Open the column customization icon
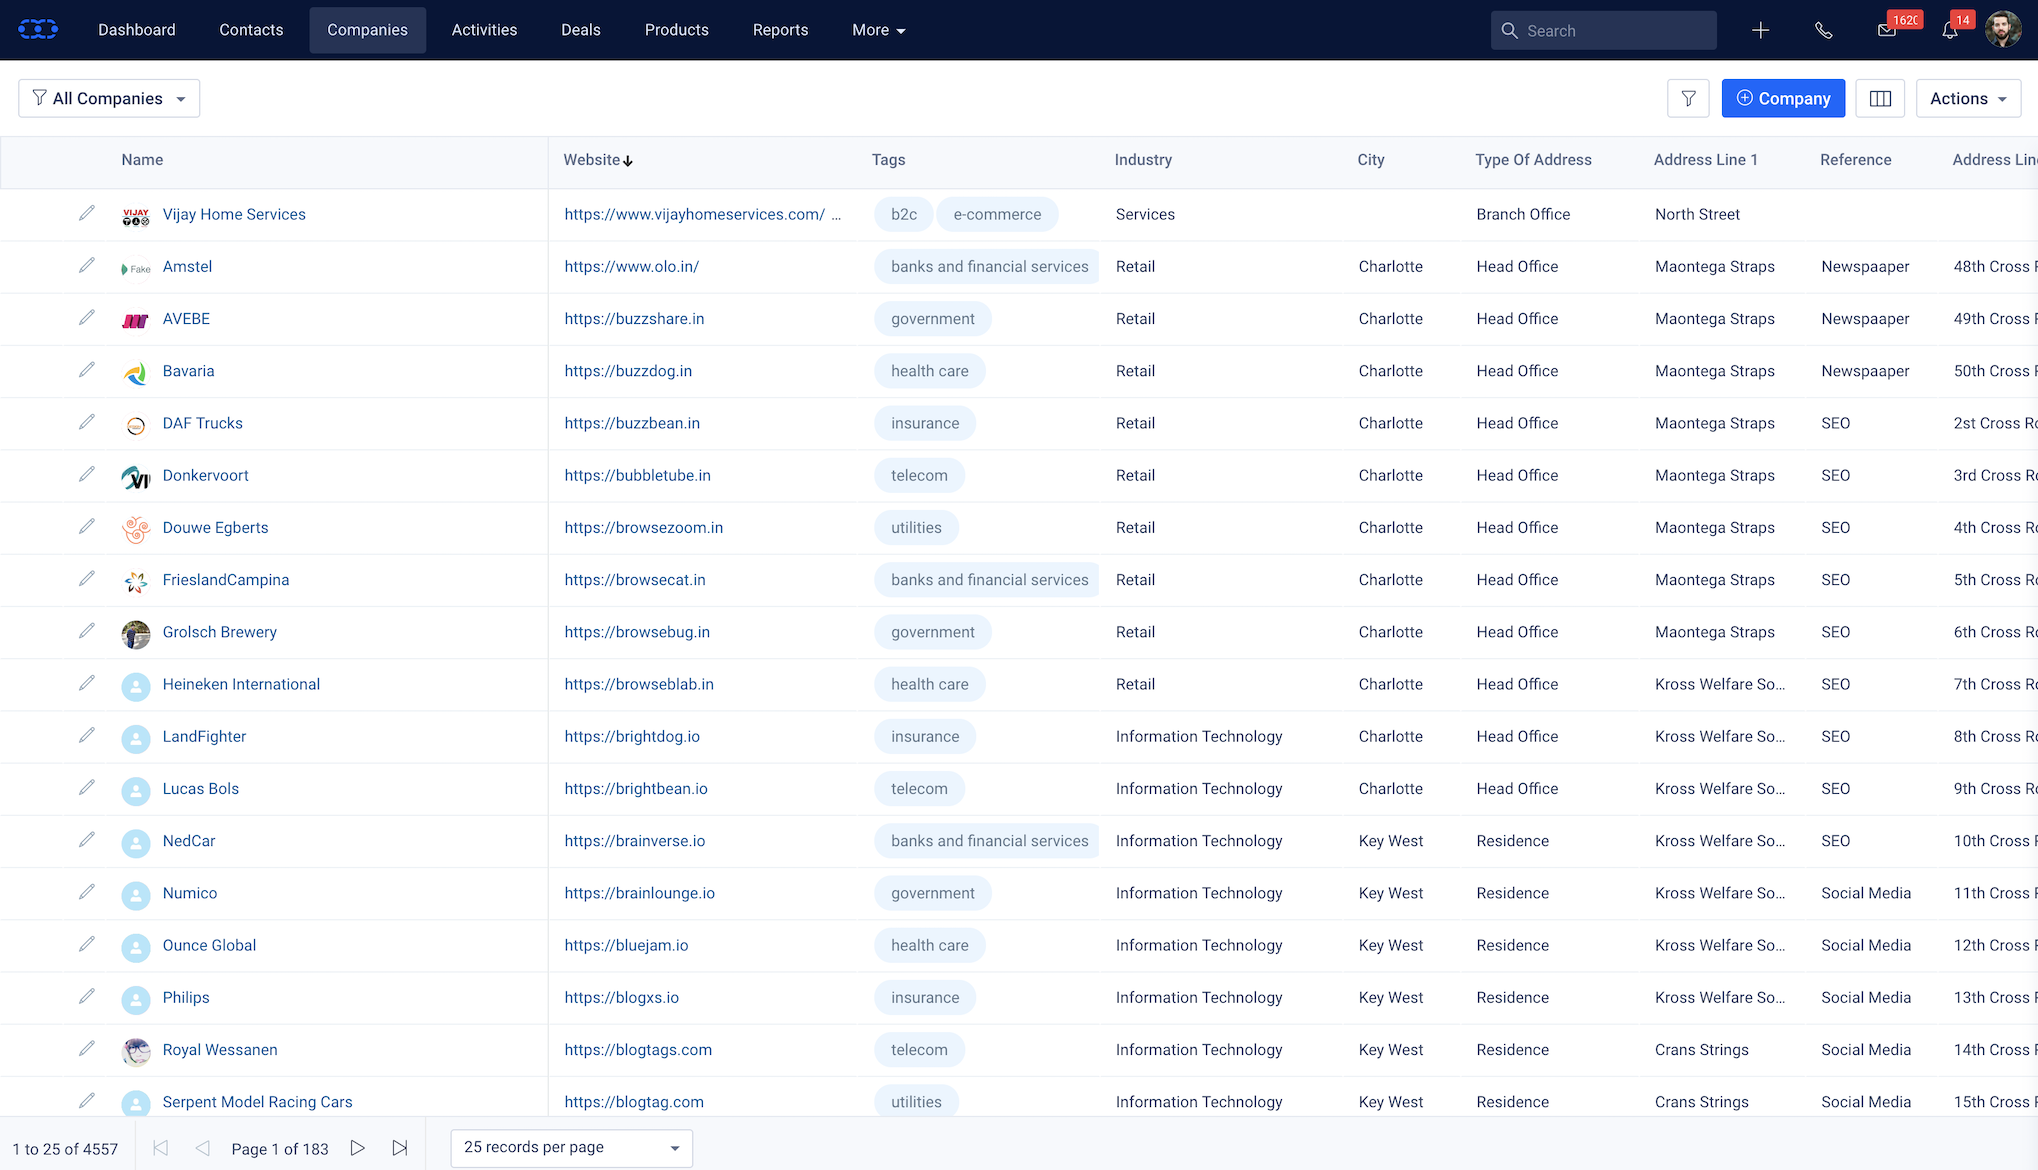2038x1170 pixels. (x=1880, y=98)
